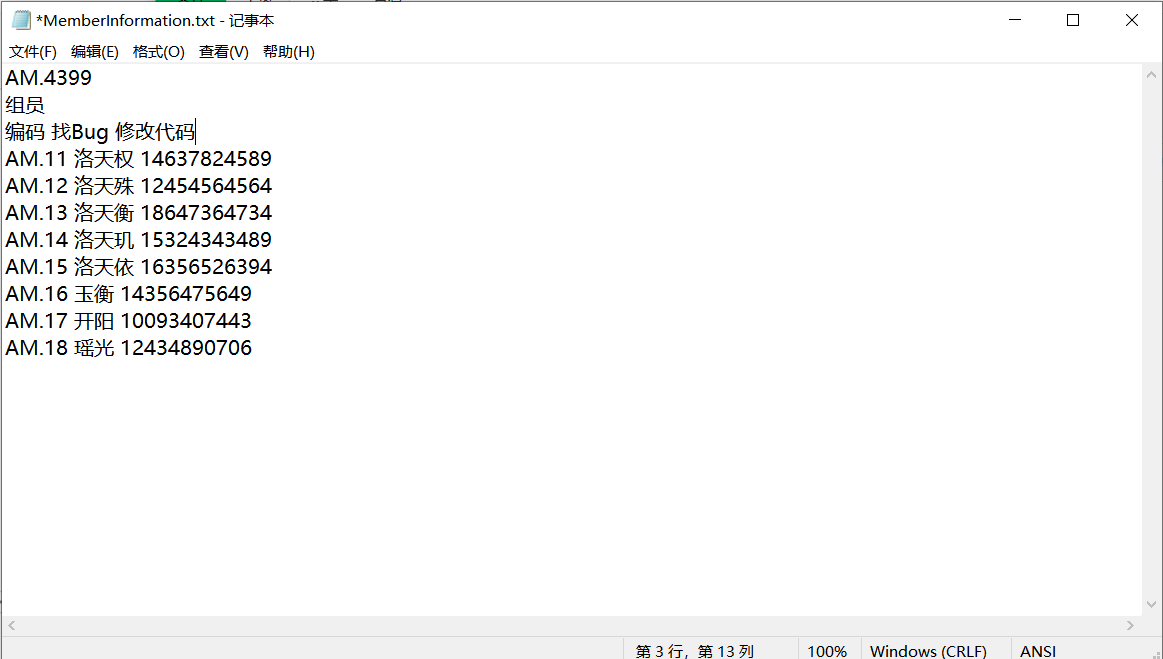Click the 100% zoom status entry

(x=827, y=651)
